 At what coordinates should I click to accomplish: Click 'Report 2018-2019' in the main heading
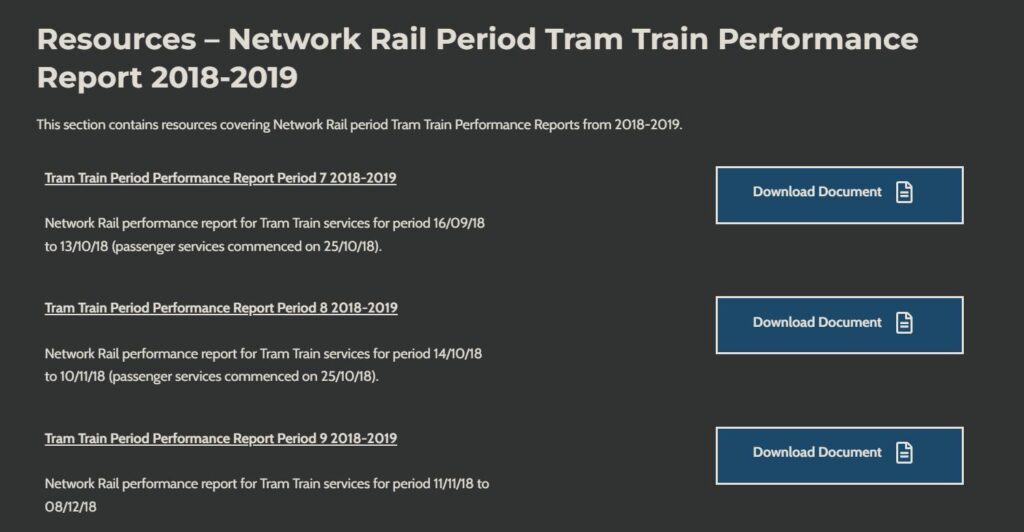(x=167, y=77)
